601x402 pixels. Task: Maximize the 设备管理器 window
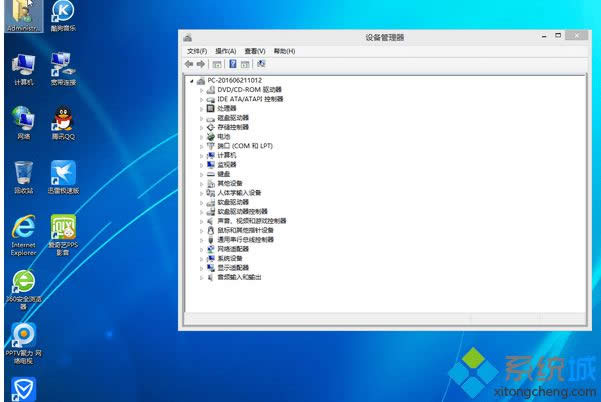point(558,36)
